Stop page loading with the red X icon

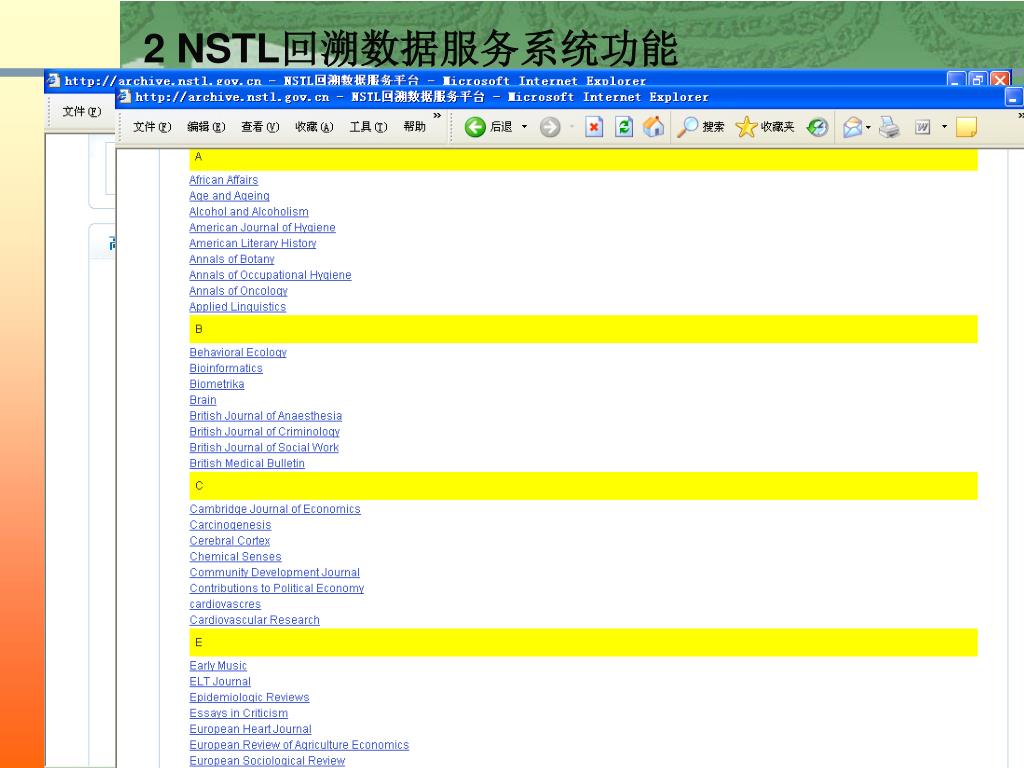pos(594,127)
